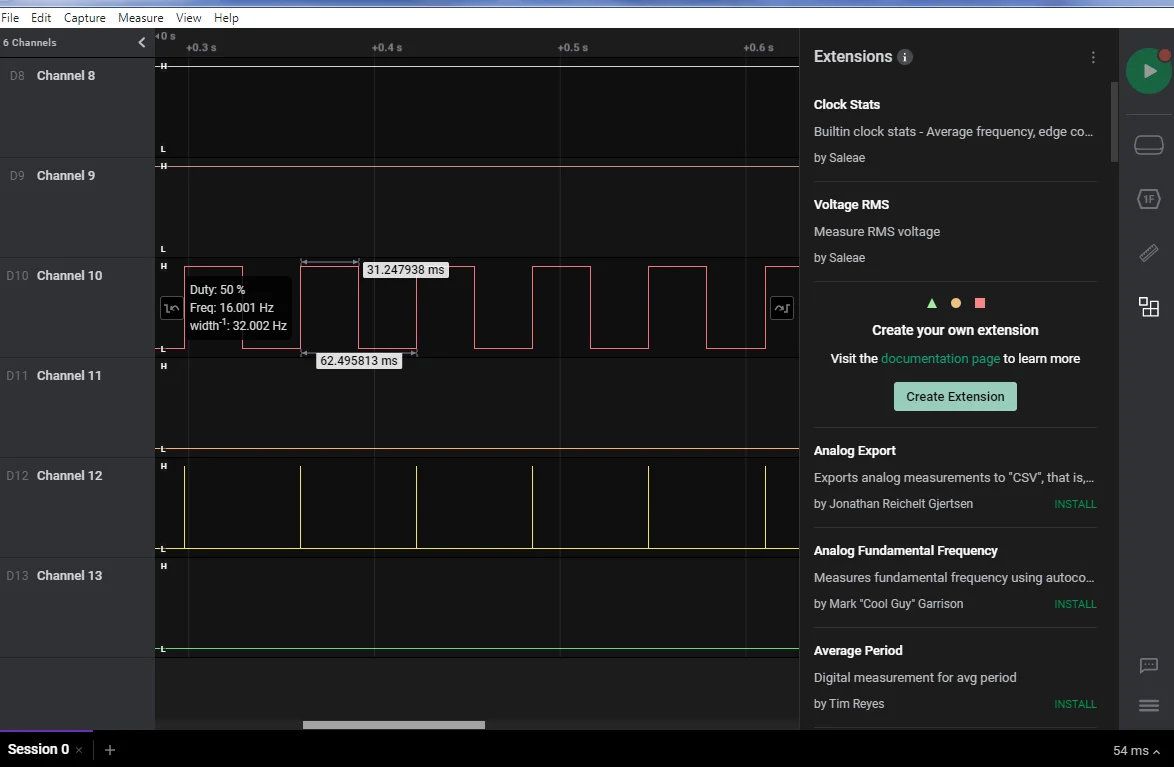Click the 6 Channels header text
1174x767 pixels.
pos(29,43)
